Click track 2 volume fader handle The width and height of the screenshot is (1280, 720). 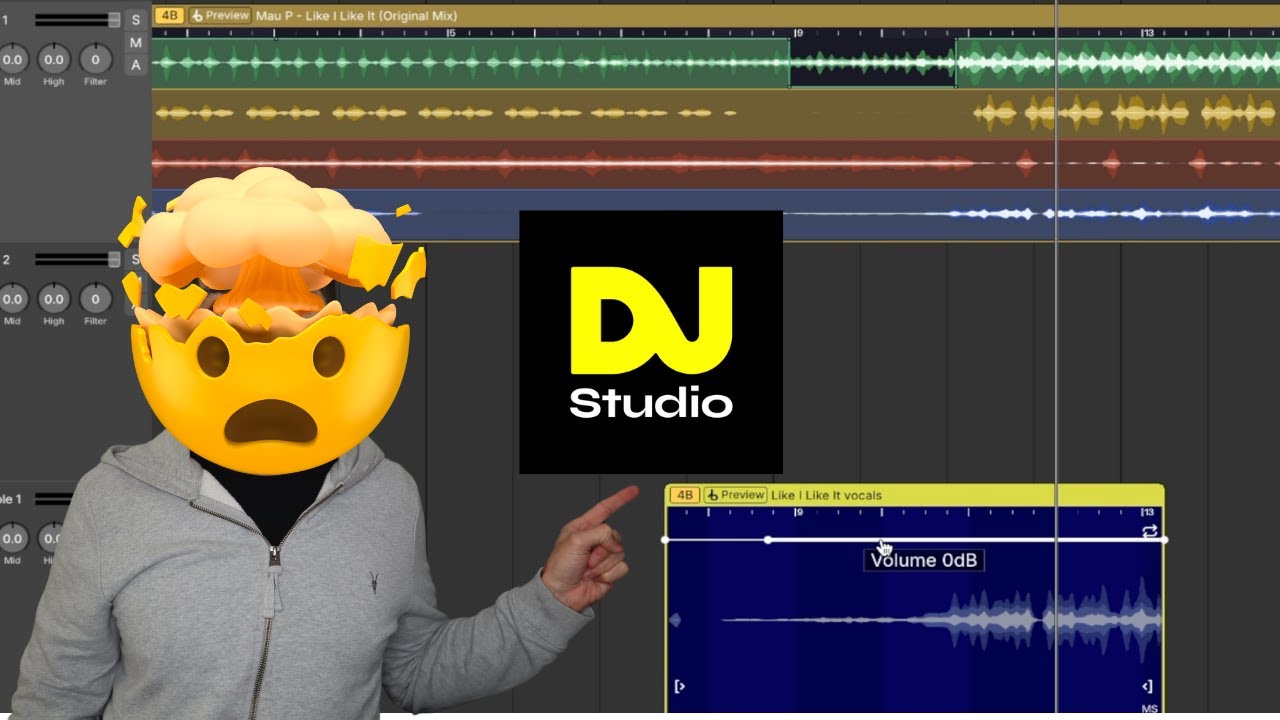114,259
